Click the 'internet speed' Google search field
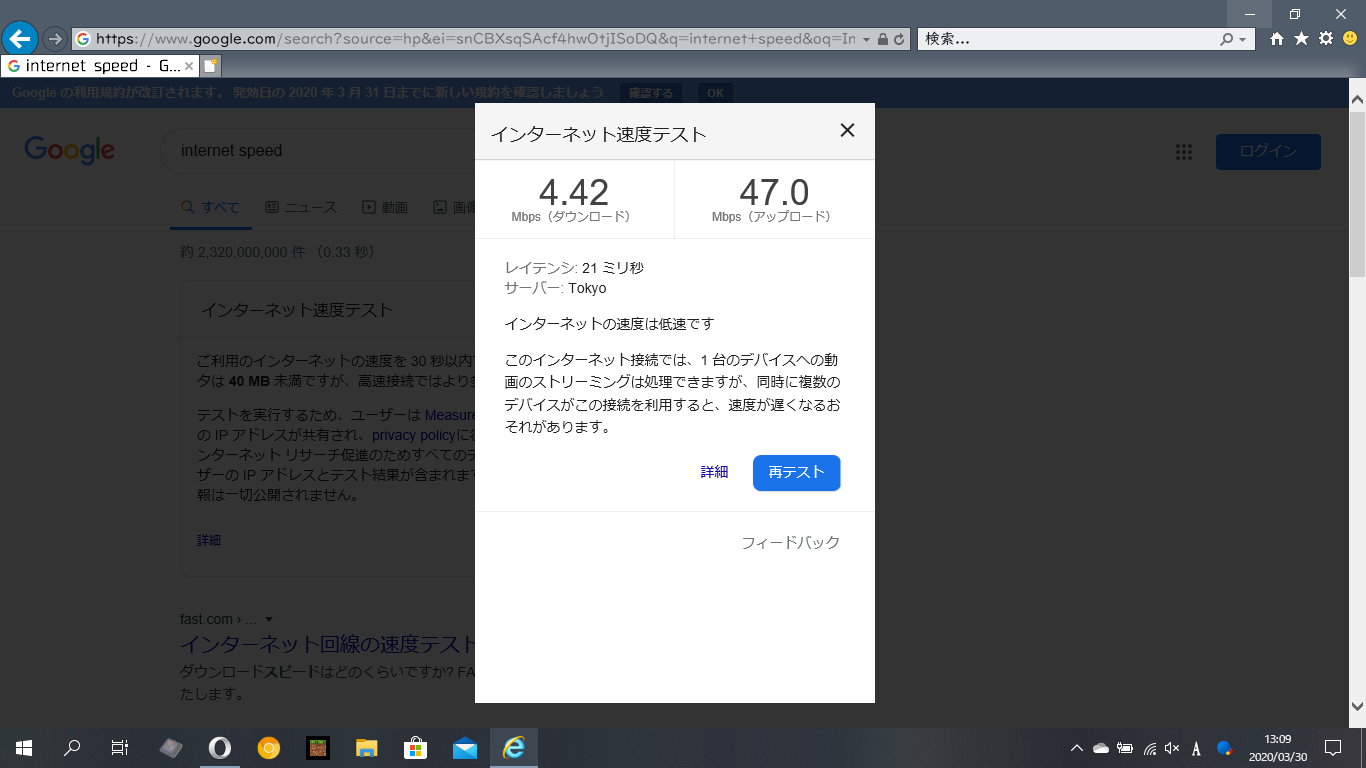Screen dimensions: 1366x768 click(x=320, y=151)
